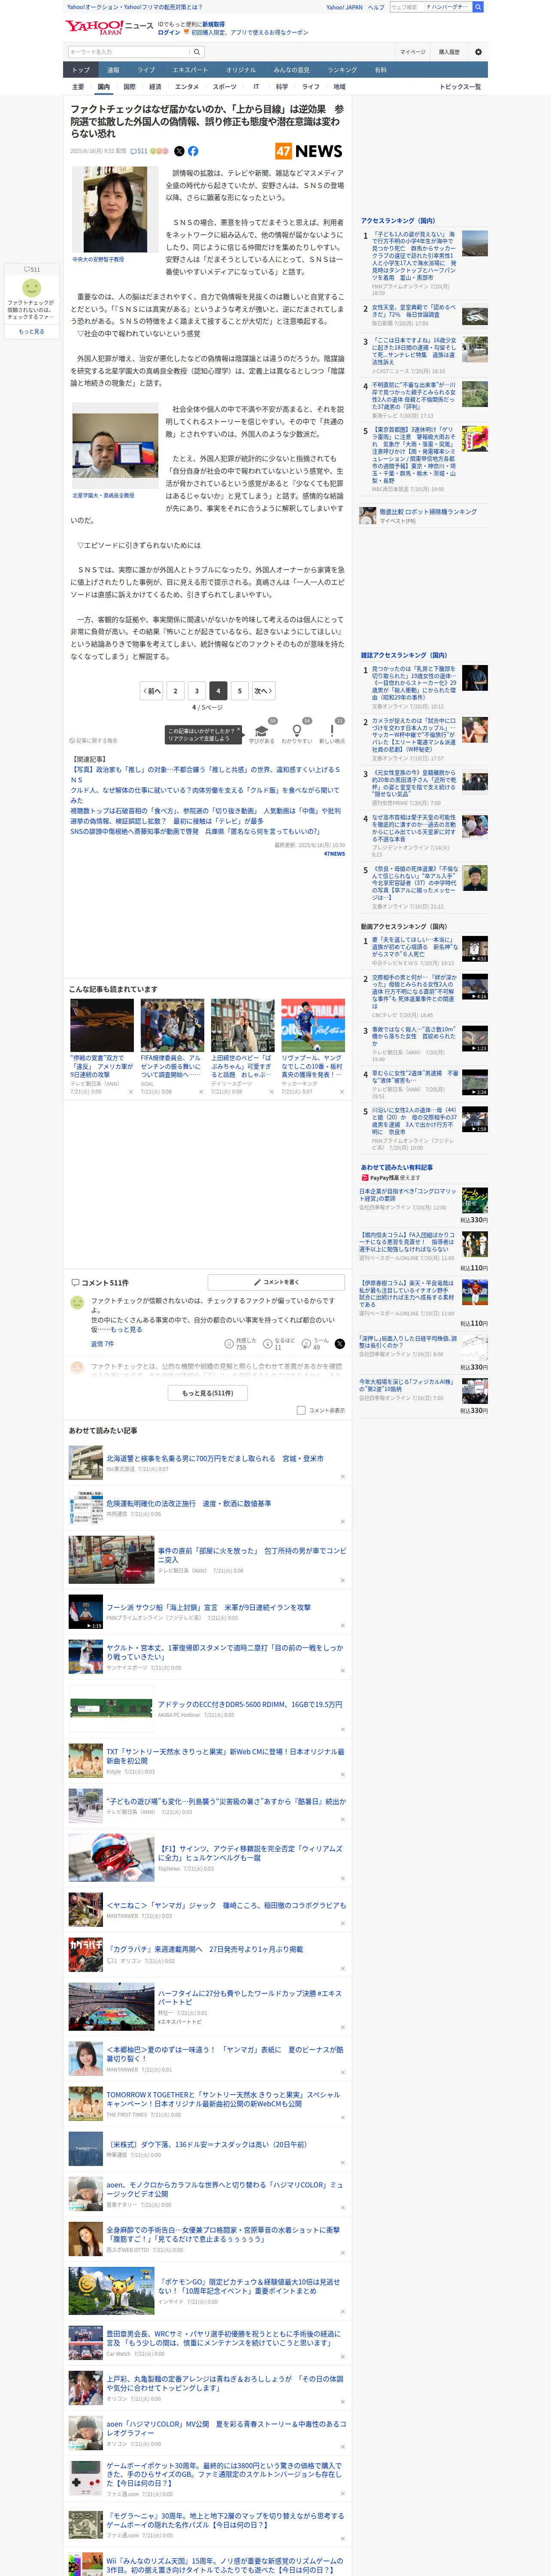551x2576 pixels.
Task: Click the keyword search input field
Action: 129,52
